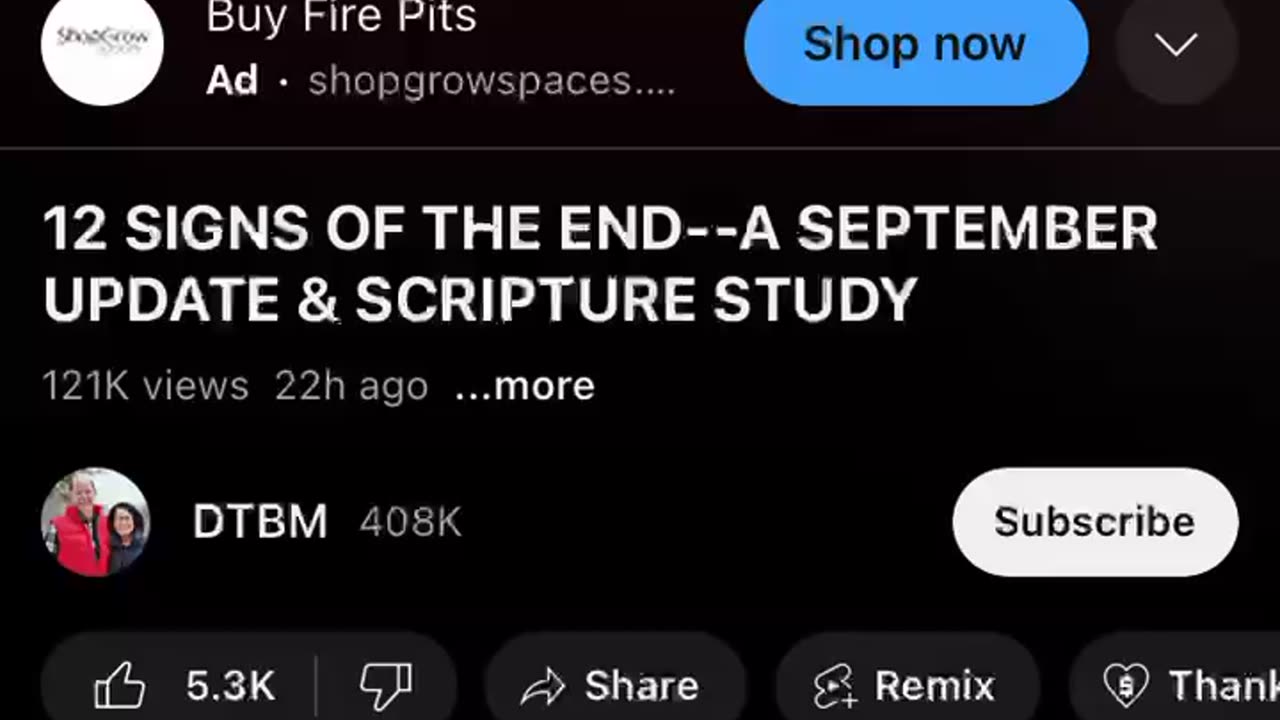1280x720 pixels.
Task: Tap the 5.3K like count
Action: pyautogui.click(x=231, y=687)
